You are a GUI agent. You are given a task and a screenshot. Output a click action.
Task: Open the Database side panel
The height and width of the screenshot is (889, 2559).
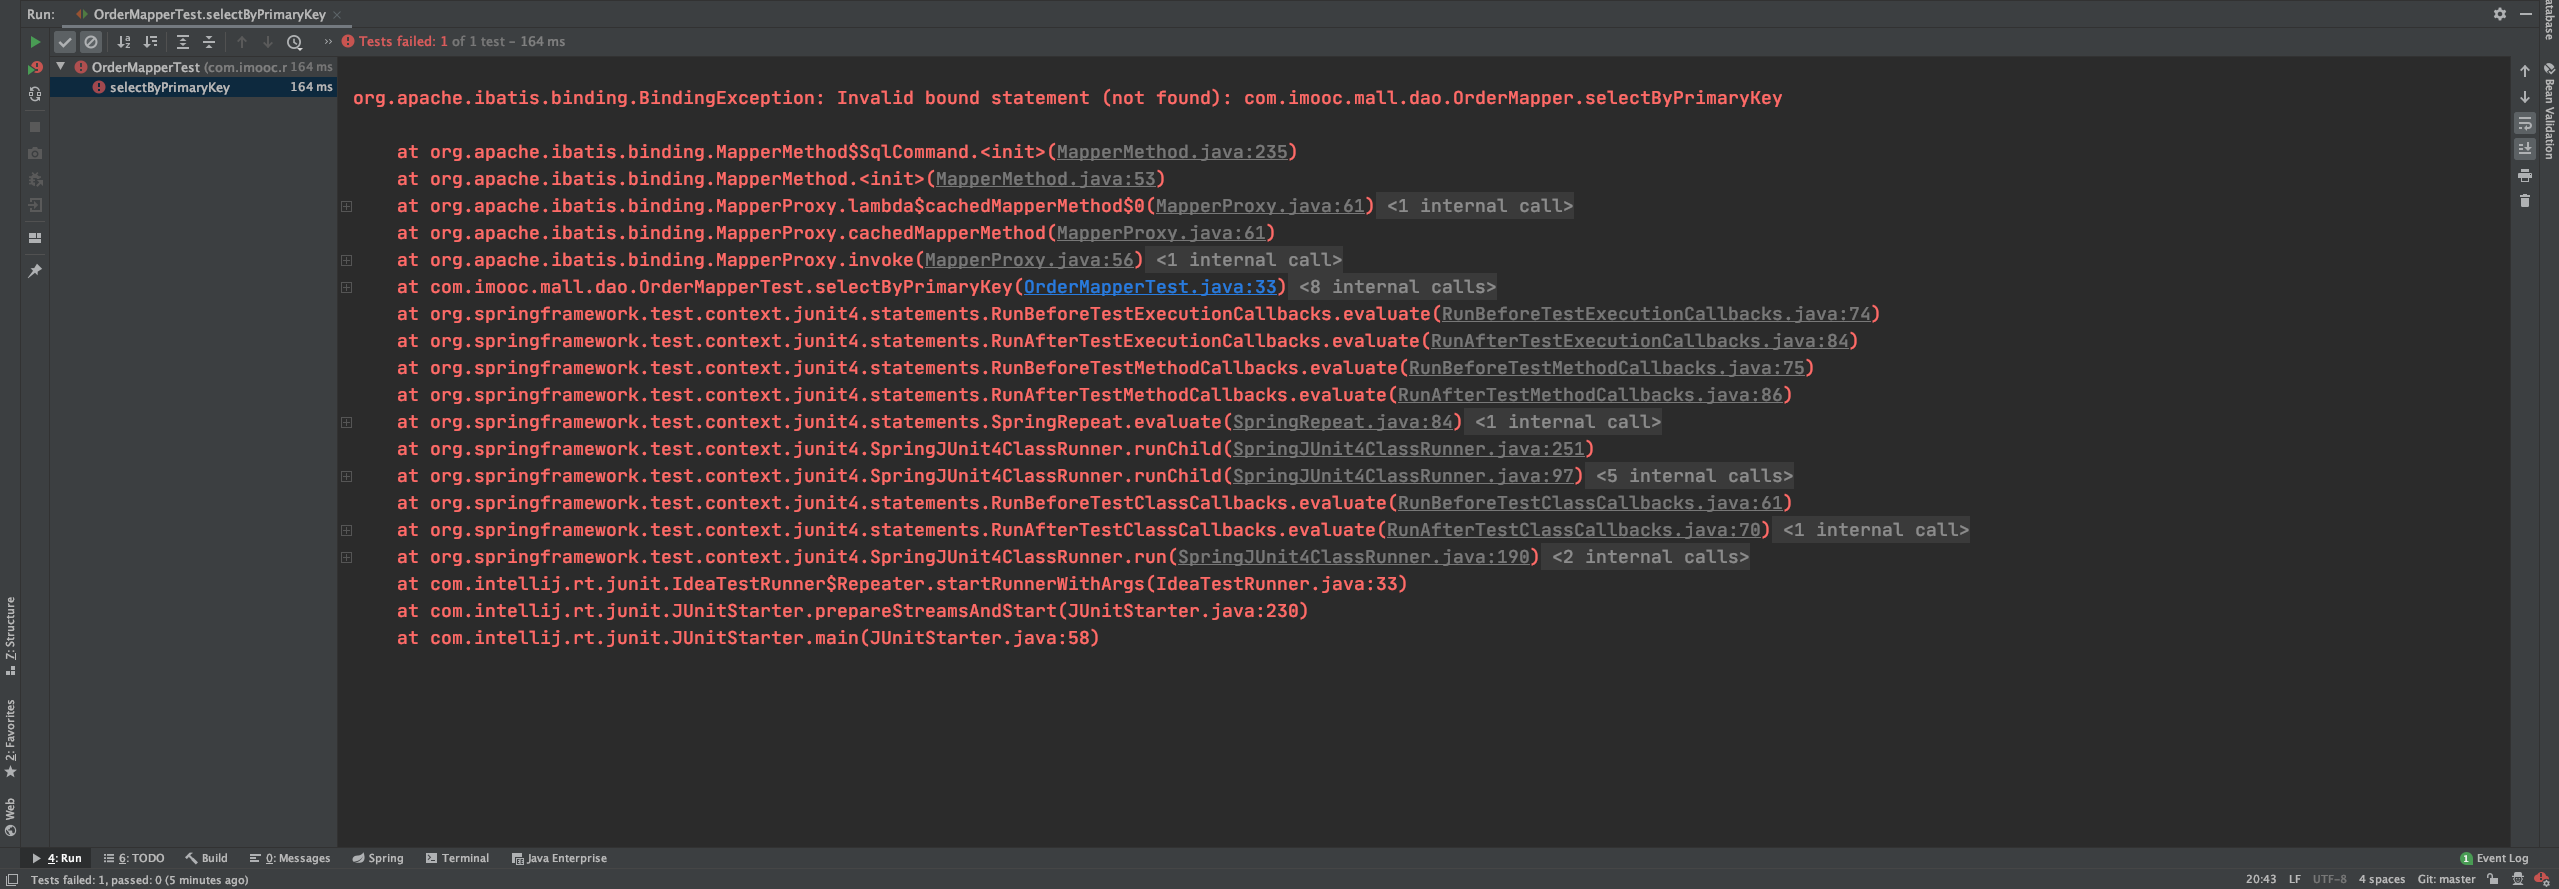[2549, 20]
